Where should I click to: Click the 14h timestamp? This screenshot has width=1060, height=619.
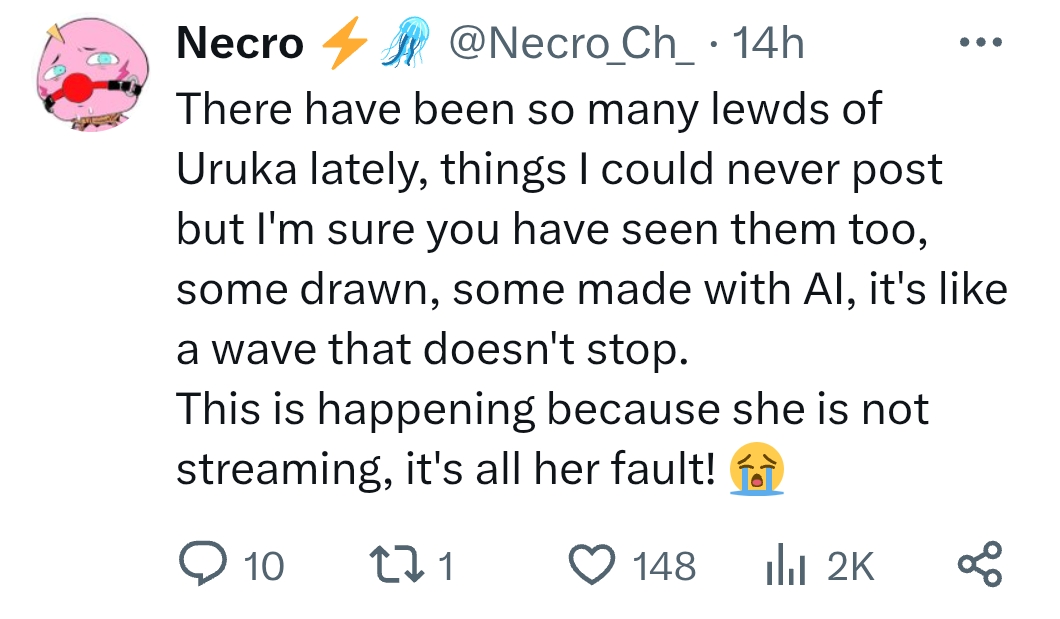[768, 44]
